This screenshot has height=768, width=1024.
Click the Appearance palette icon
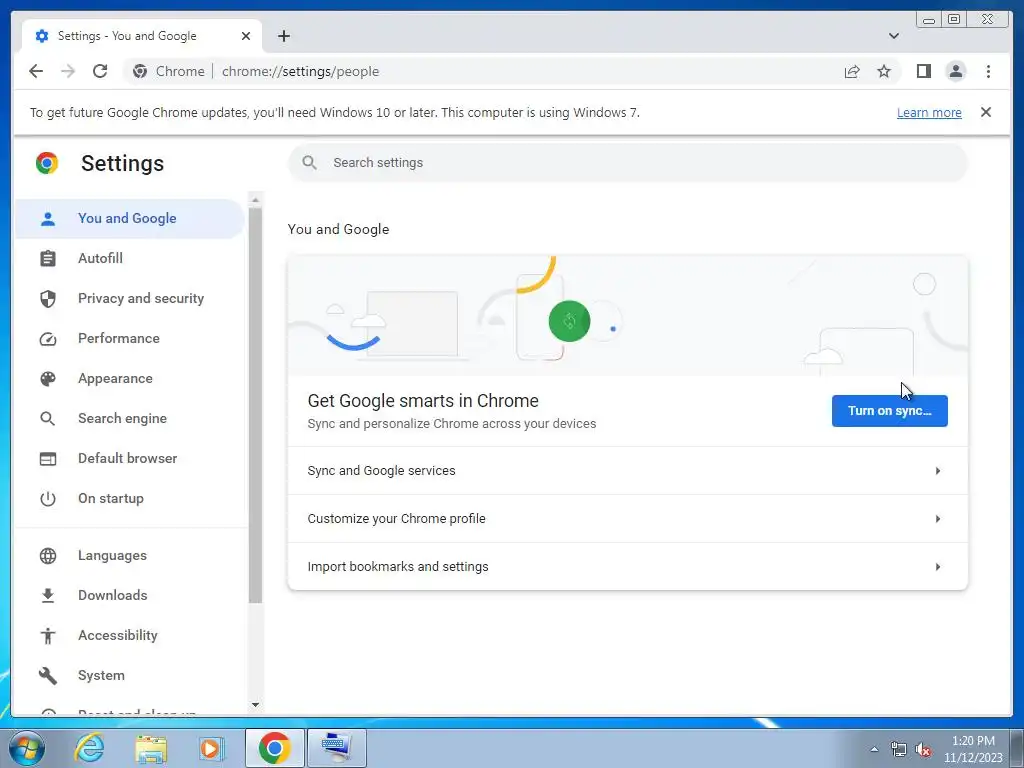(x=48, y=379)
